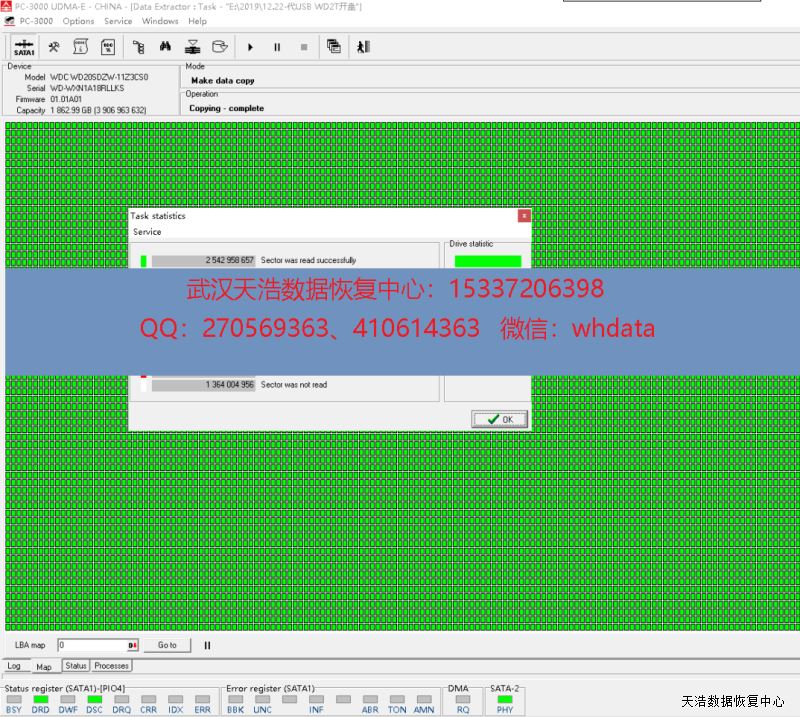Viewport: 800px width, 717px height.
Task: Switch to the Log tab
Action: click(14, 666)
